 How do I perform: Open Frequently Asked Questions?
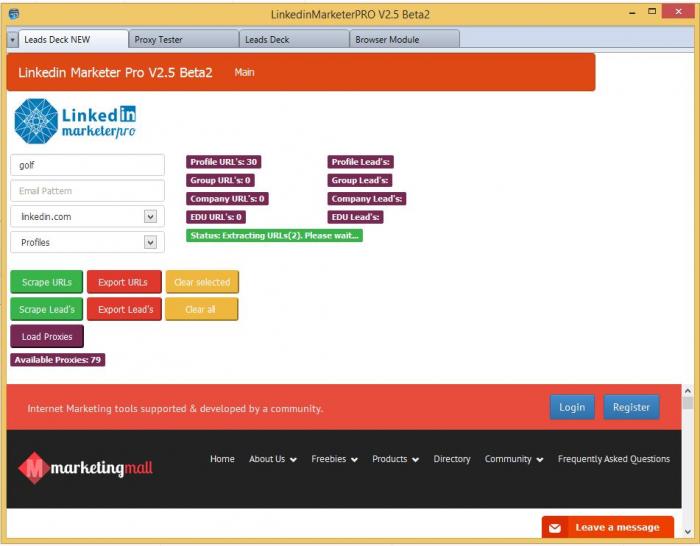[614, 459]
